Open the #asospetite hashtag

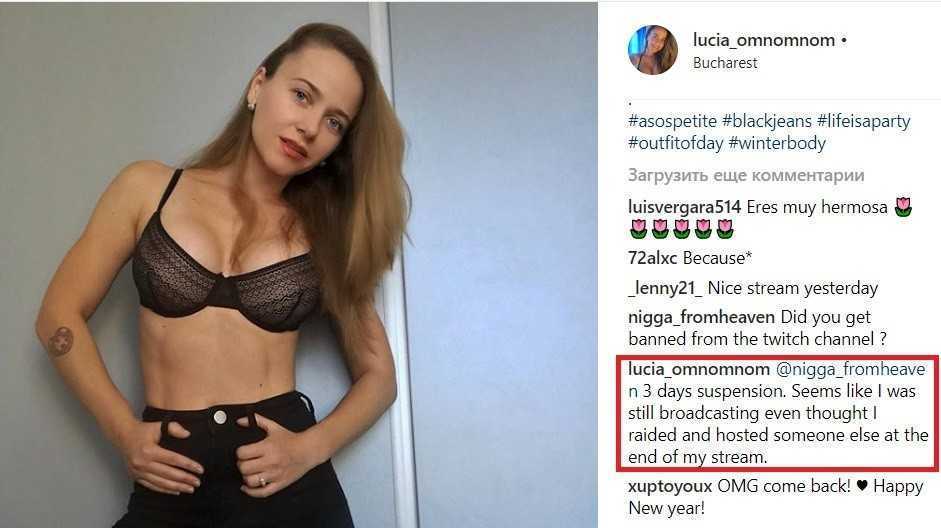click(672, 121)
